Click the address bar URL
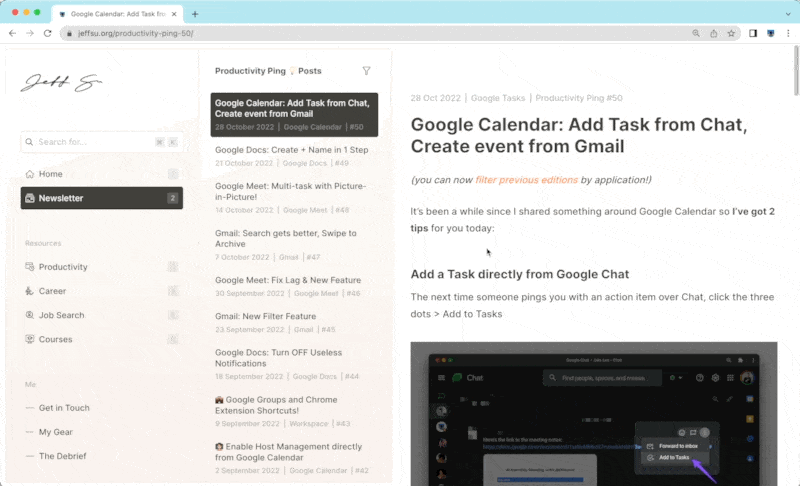 point(136,33)
